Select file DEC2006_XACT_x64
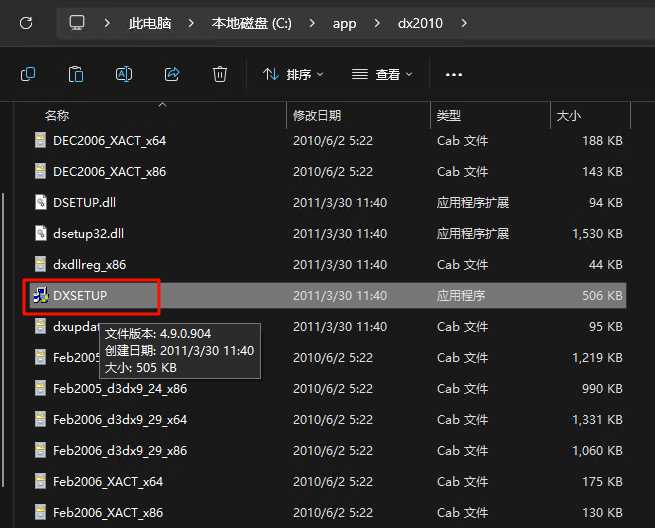The width and height of the screenshot is (655, 528). pos(109,141)
